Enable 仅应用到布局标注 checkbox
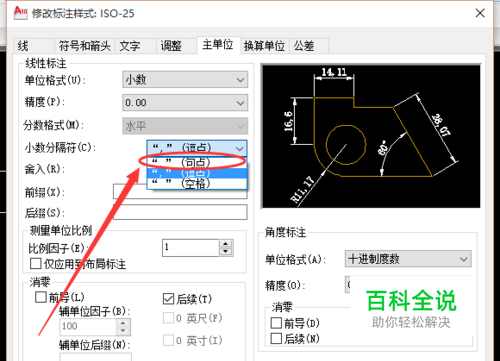Viewport: 500px width, 361px height. [x=36, y=264]
